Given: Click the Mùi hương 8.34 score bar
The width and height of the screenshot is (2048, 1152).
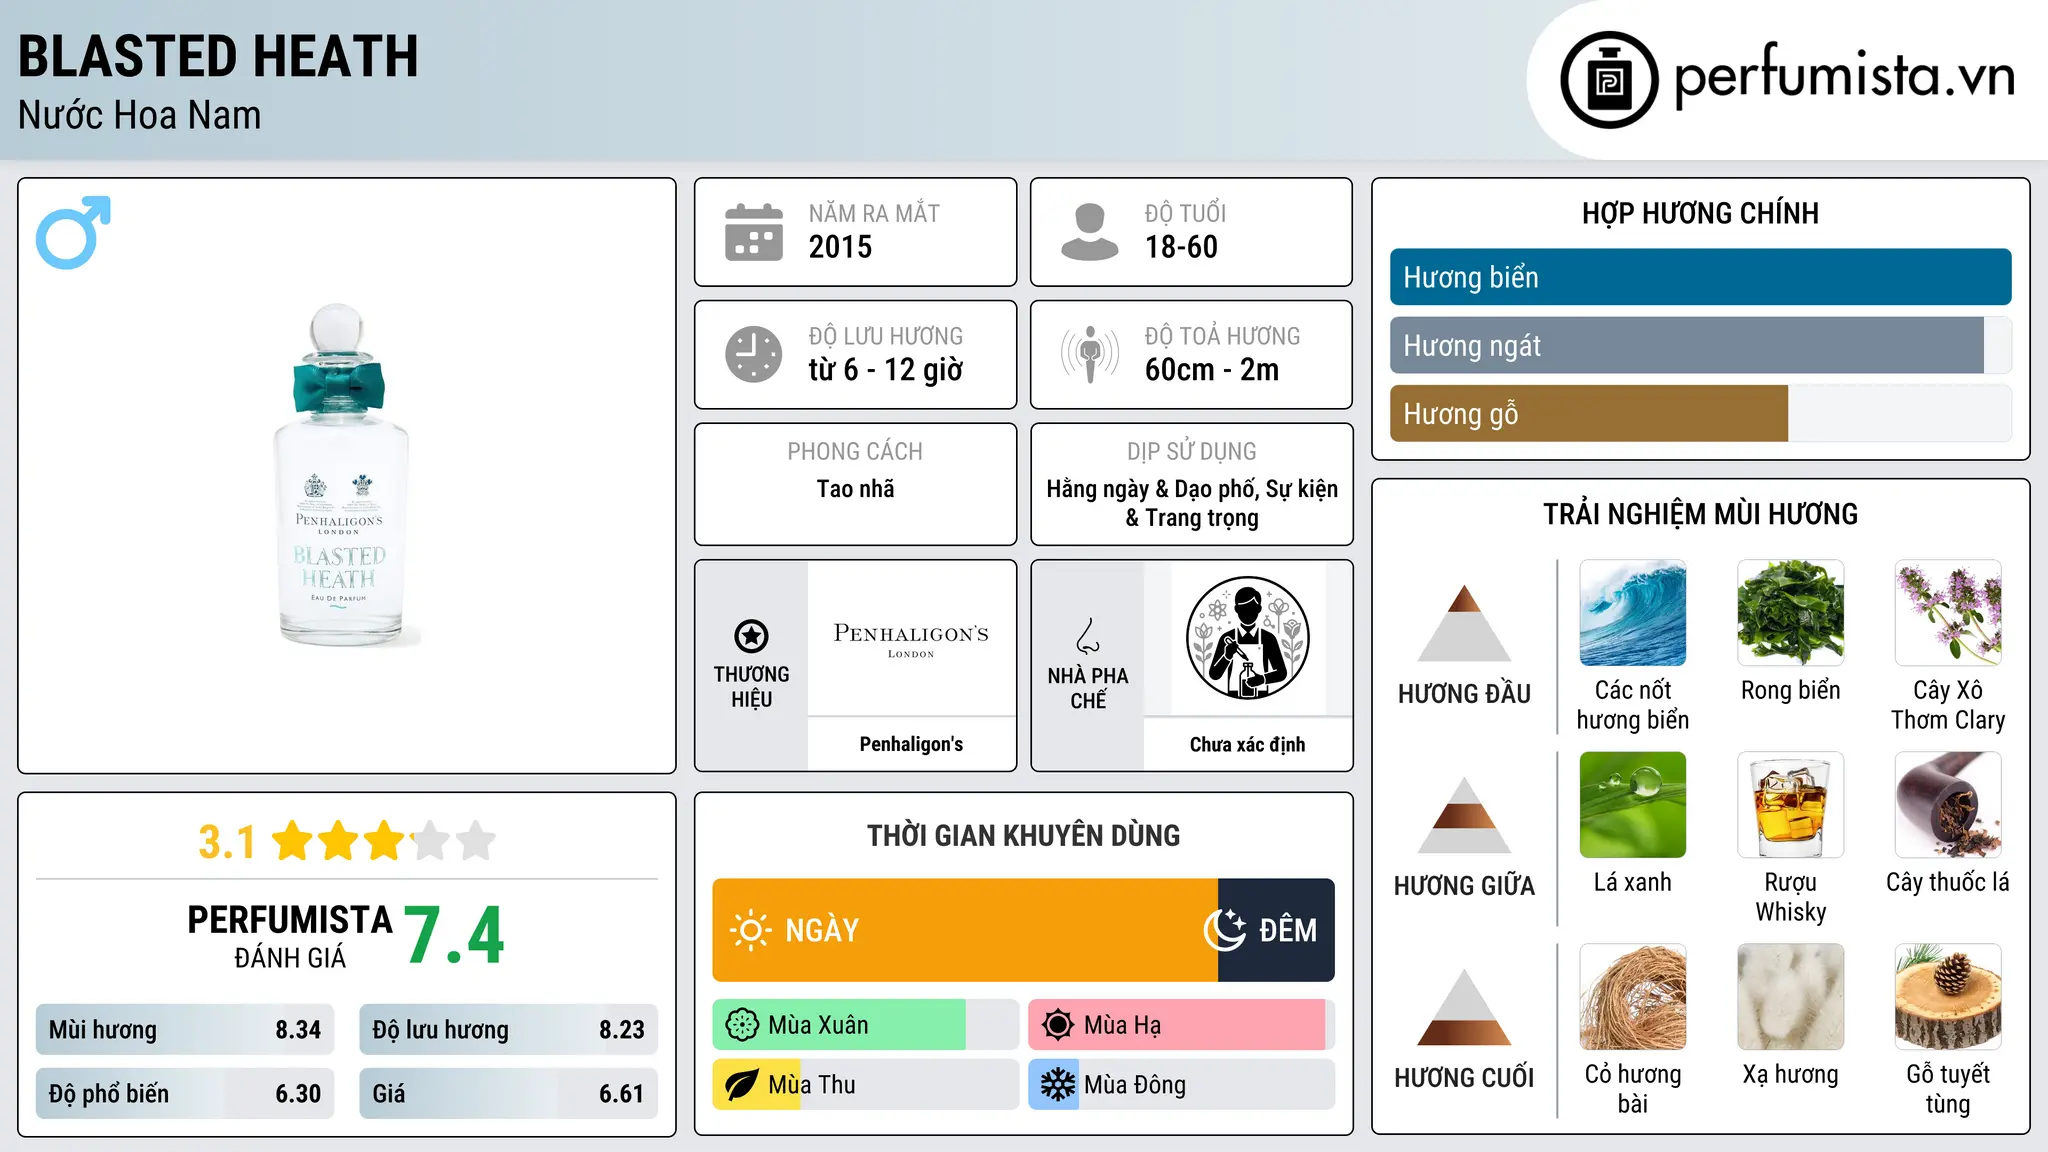Looking at the screenshot, I should click(185, 1030).
